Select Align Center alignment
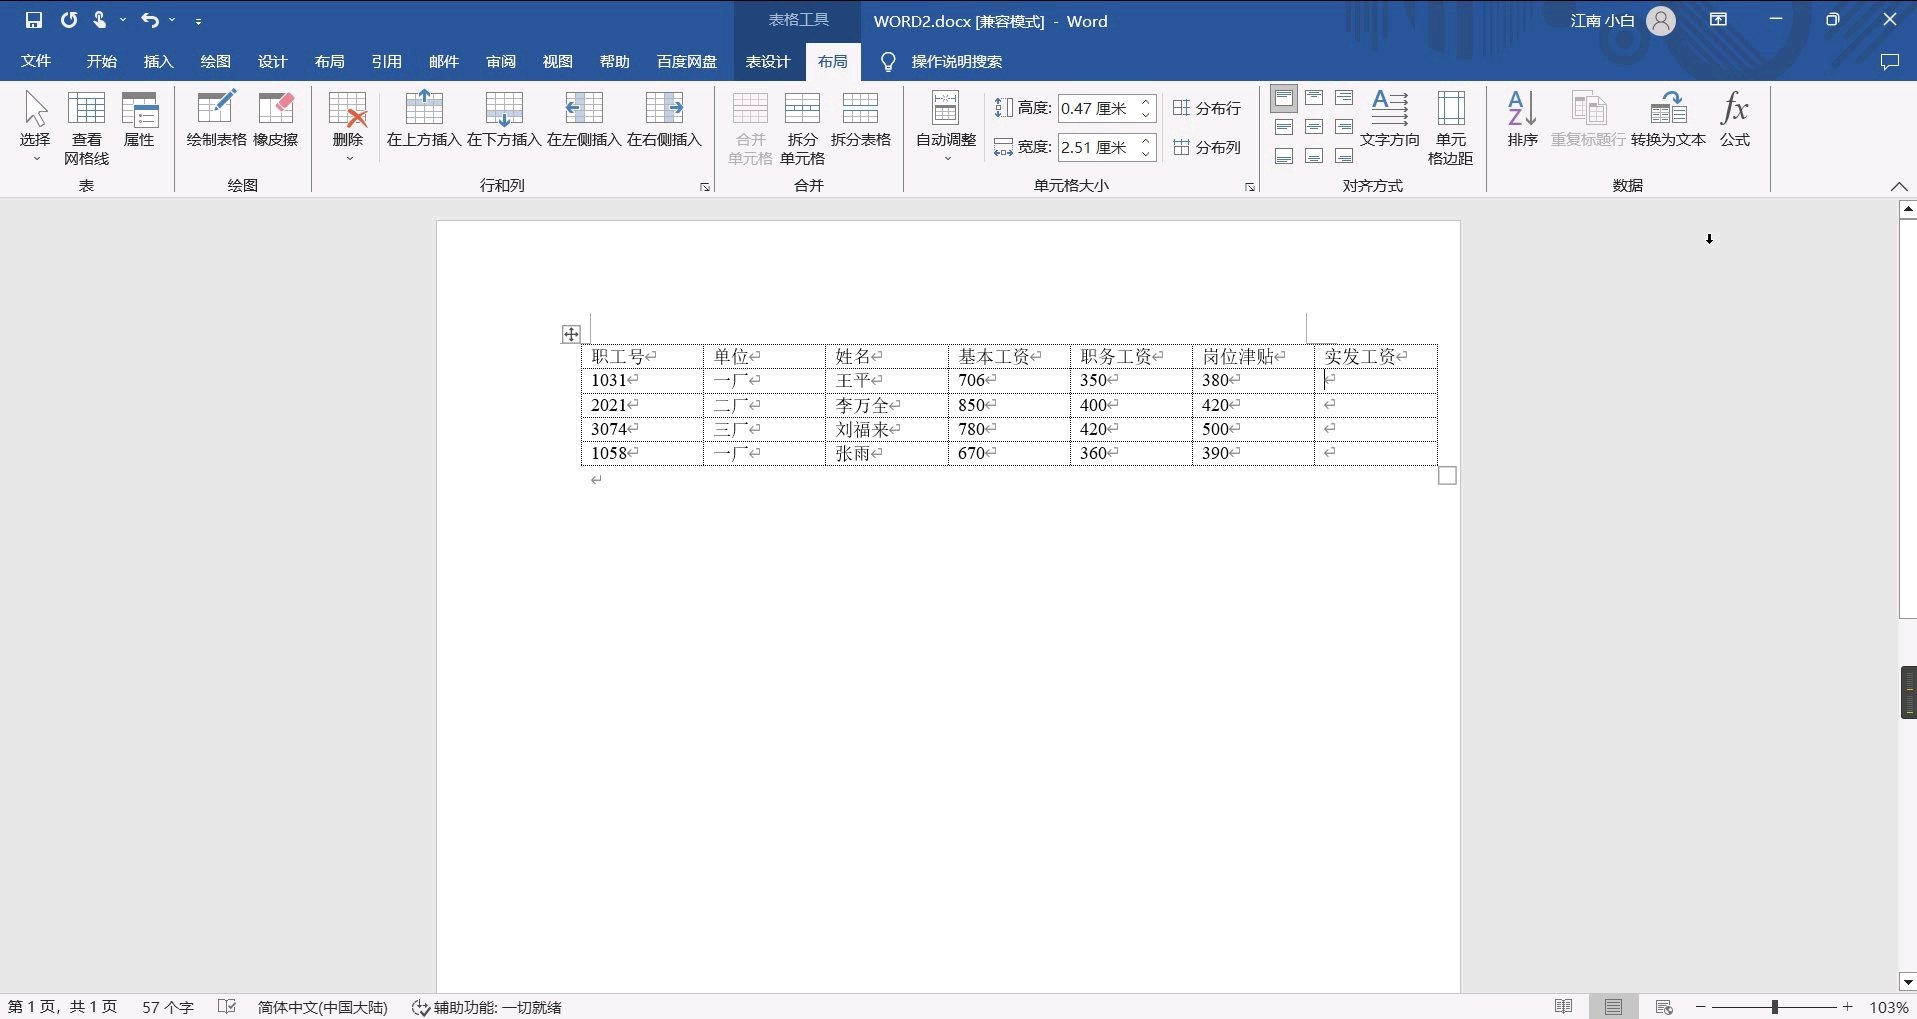1917x1019 pixels. point(1314,127)
